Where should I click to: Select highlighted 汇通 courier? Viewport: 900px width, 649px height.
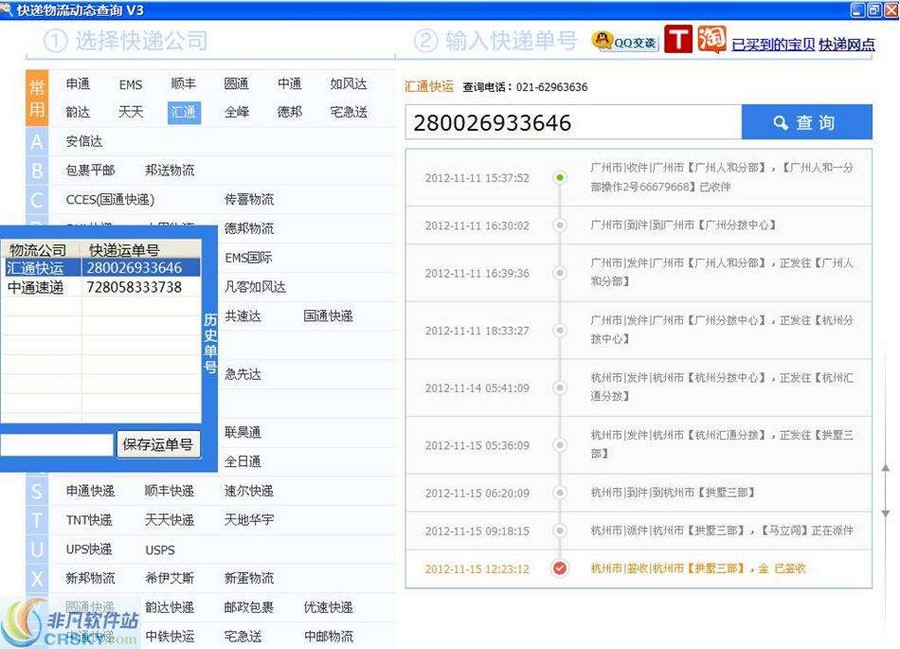tap(184, 112)
